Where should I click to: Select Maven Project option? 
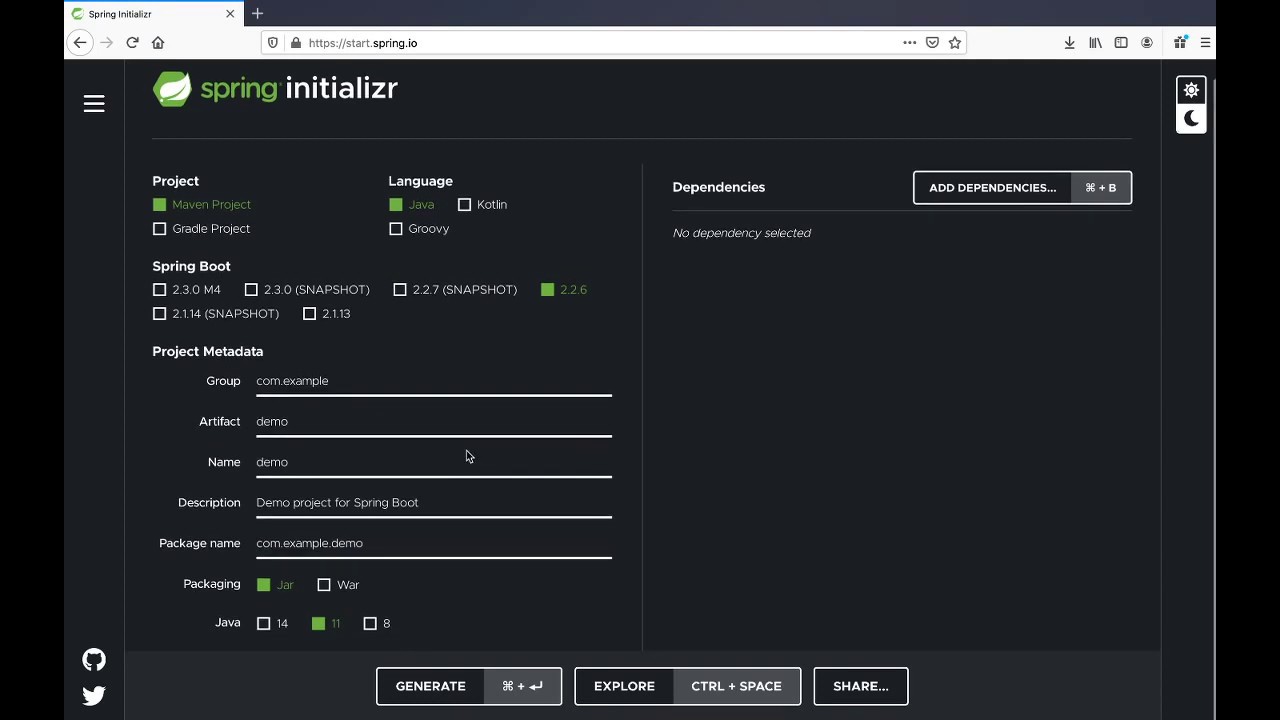coord(201,205)
